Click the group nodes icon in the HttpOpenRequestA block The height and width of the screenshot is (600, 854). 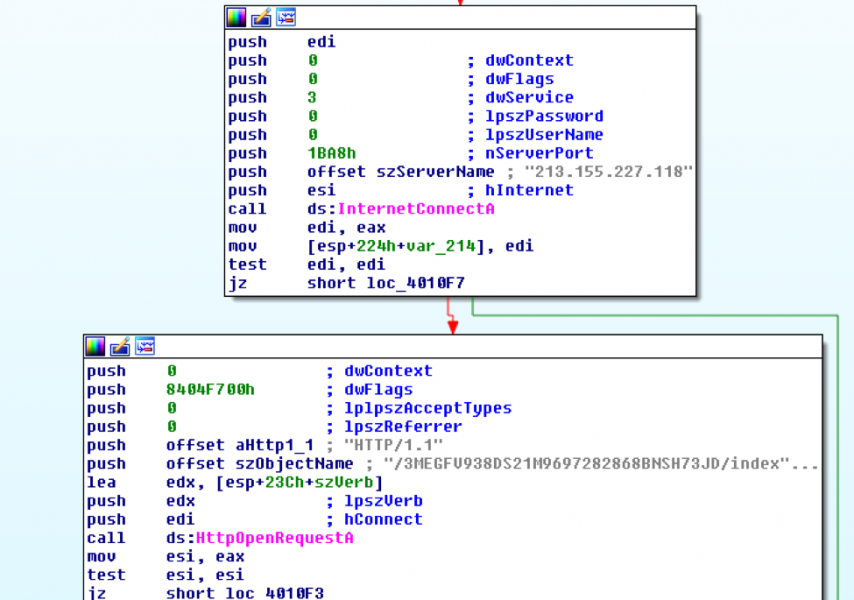coord(145,346)
